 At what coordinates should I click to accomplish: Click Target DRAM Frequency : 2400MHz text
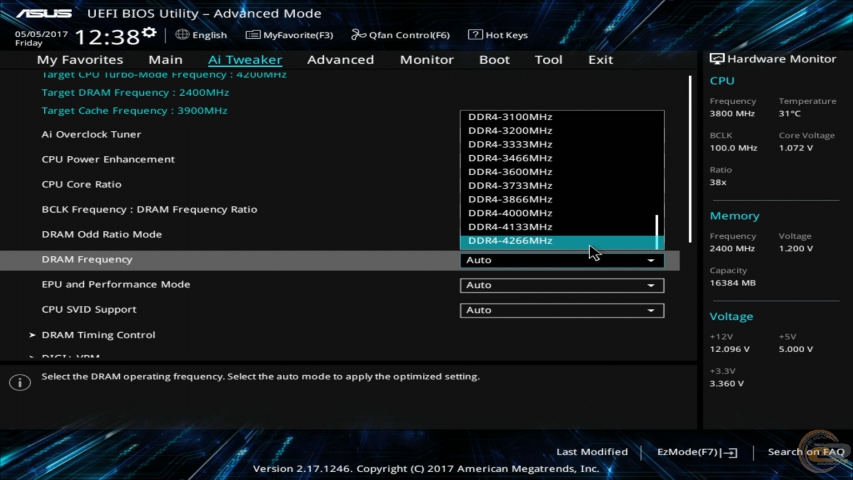[135, 93]
